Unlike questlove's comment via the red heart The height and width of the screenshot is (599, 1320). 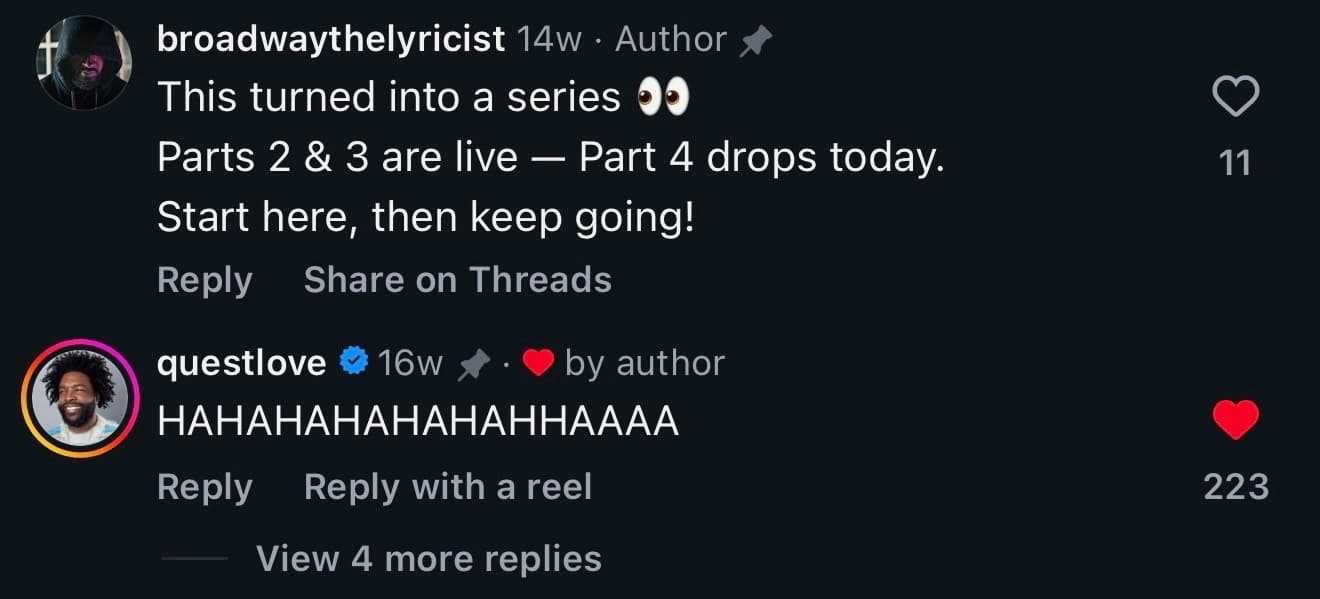pos(1235,420)
